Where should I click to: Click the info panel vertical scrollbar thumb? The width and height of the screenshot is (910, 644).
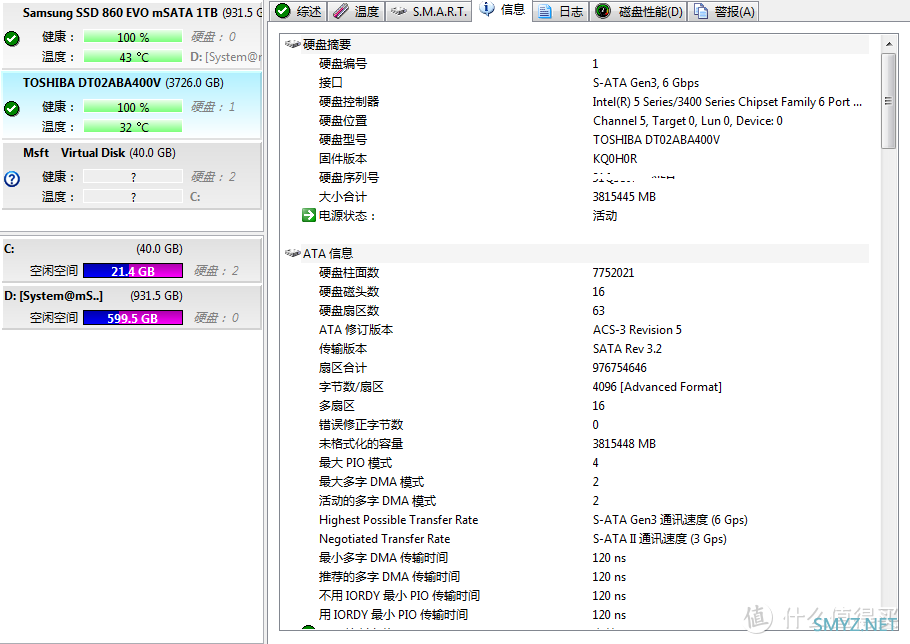tap(889, 101)
